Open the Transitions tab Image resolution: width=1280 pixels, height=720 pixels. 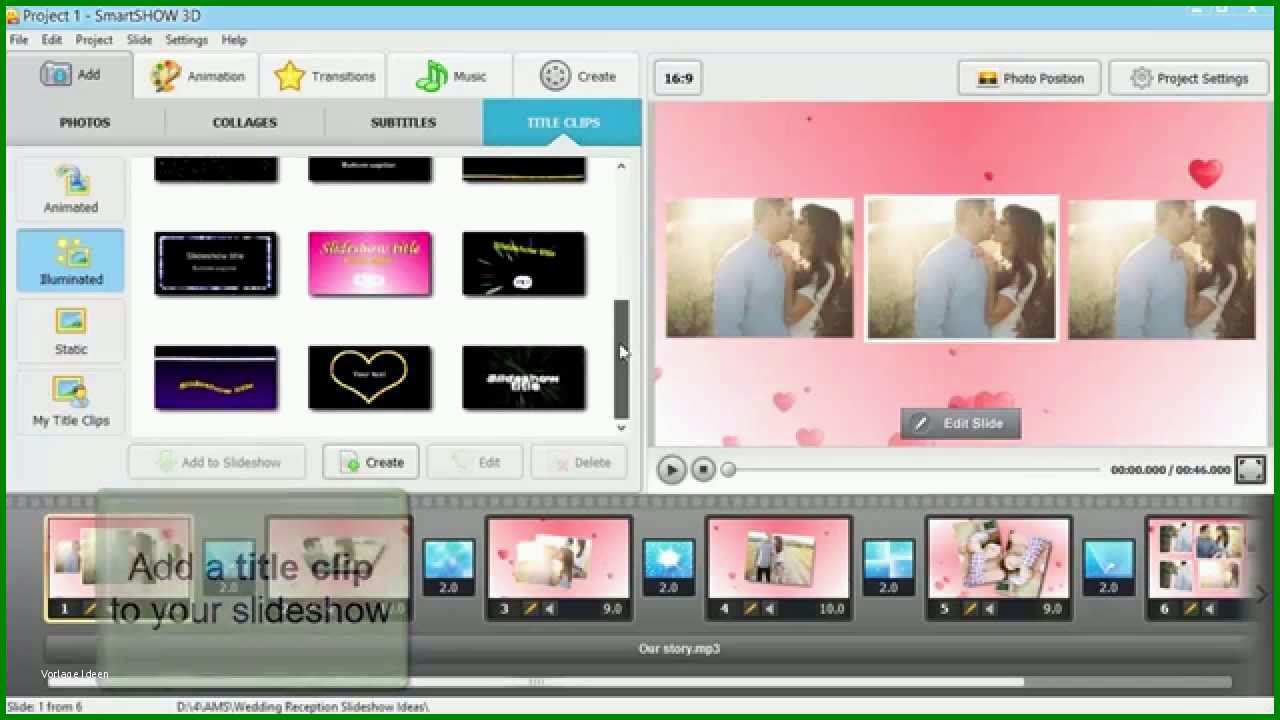324,76
